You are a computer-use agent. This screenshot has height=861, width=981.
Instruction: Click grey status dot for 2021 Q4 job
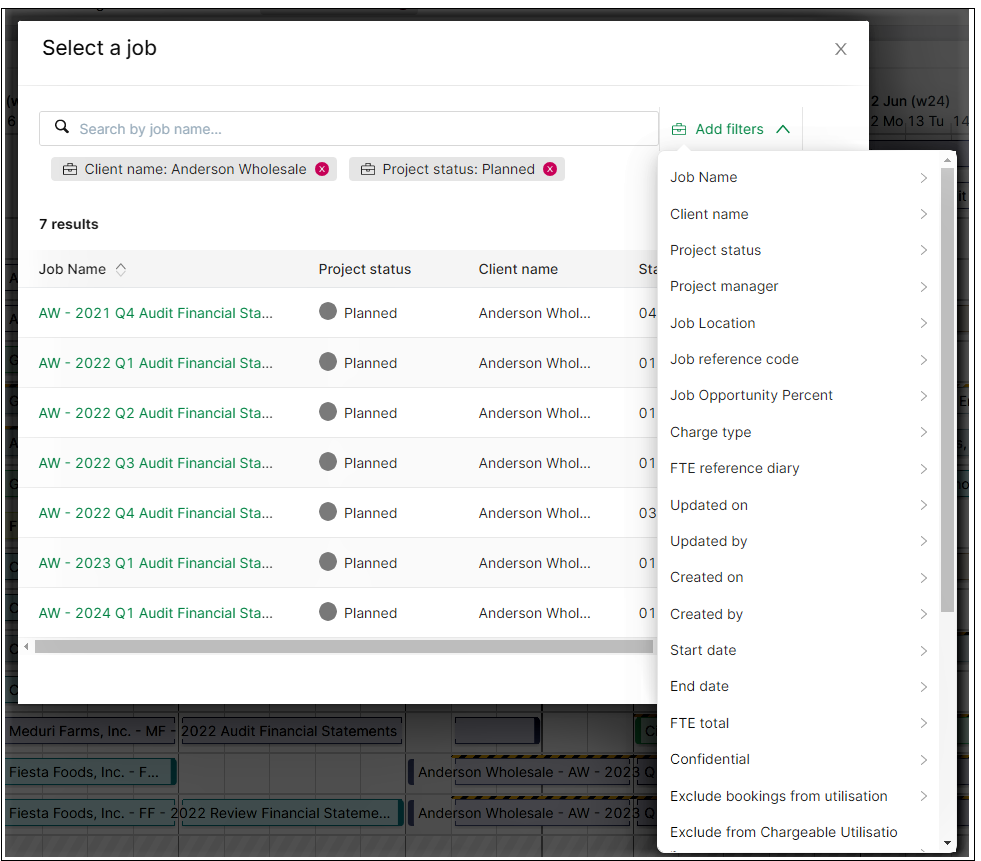click(328, 312)
